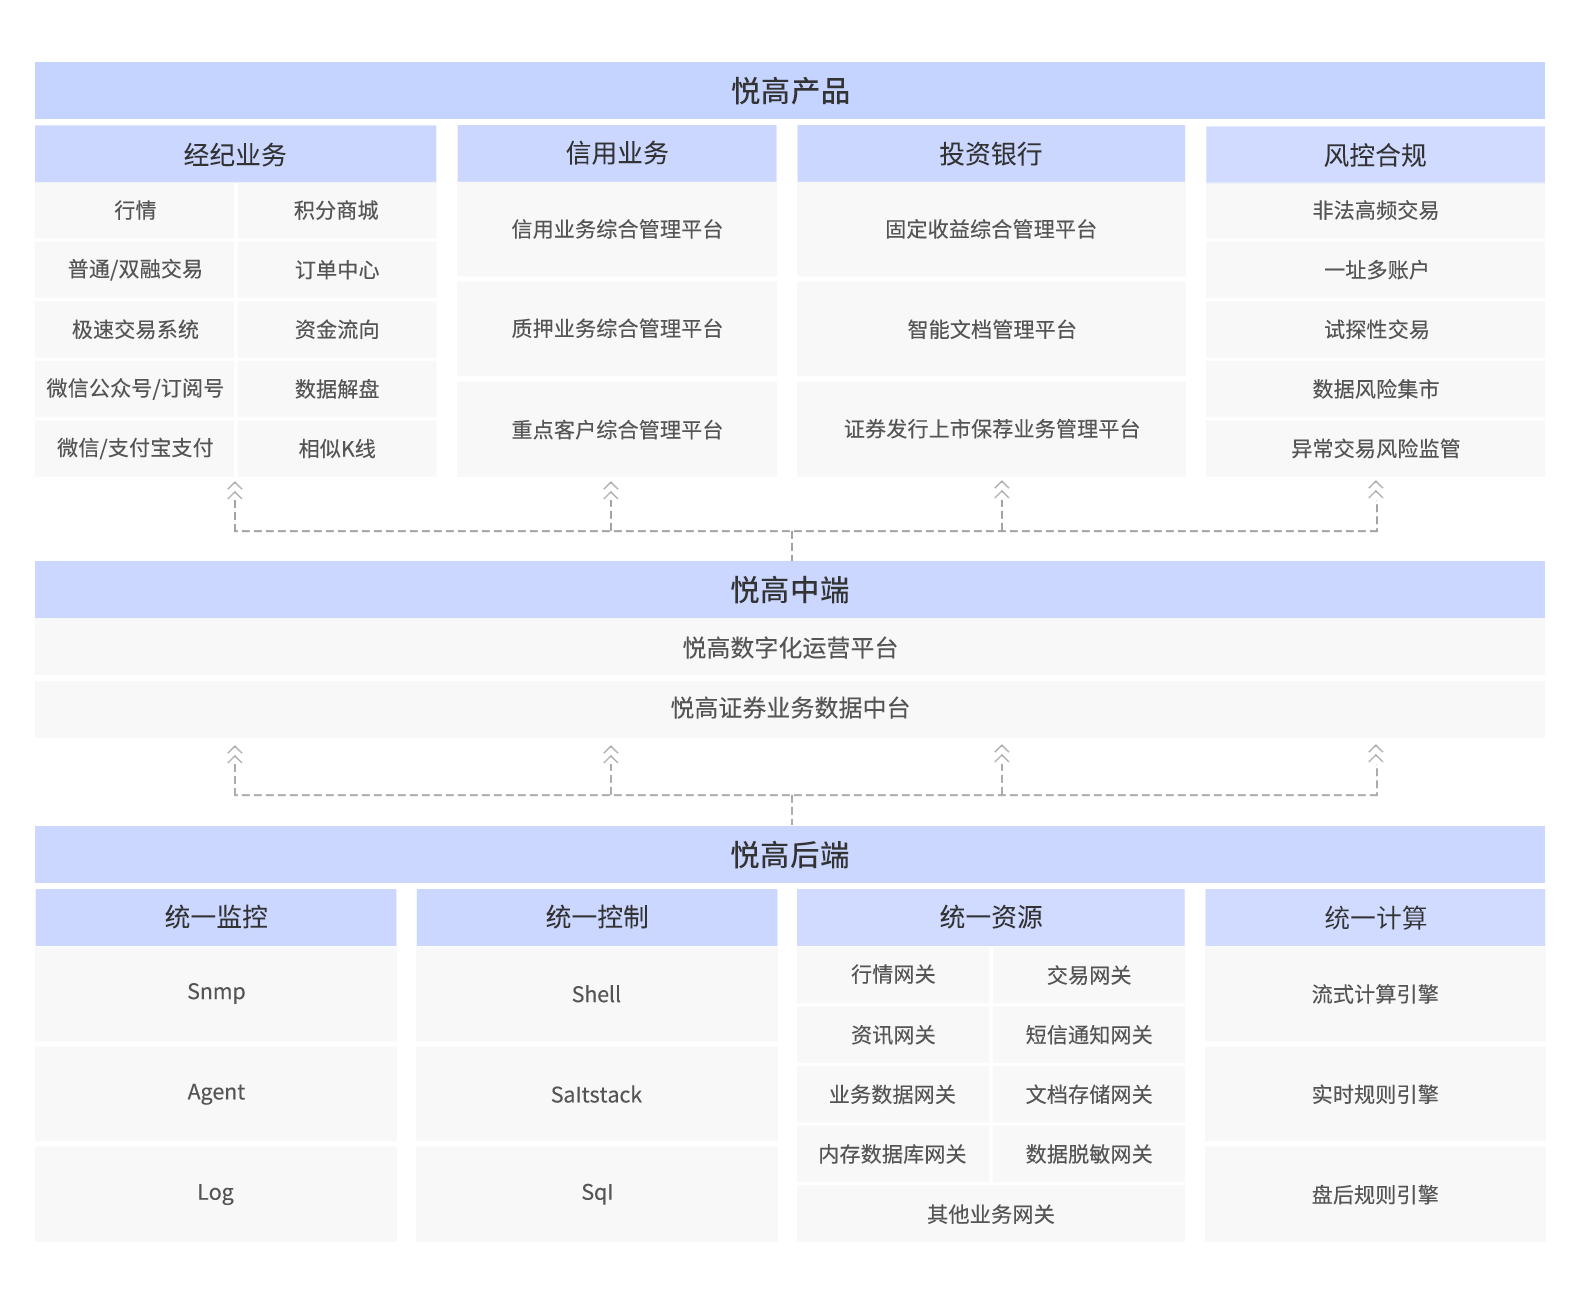Click the 数据脱敏网关 cell
1580x1299 pixels.
[x=1089, y=1154]
